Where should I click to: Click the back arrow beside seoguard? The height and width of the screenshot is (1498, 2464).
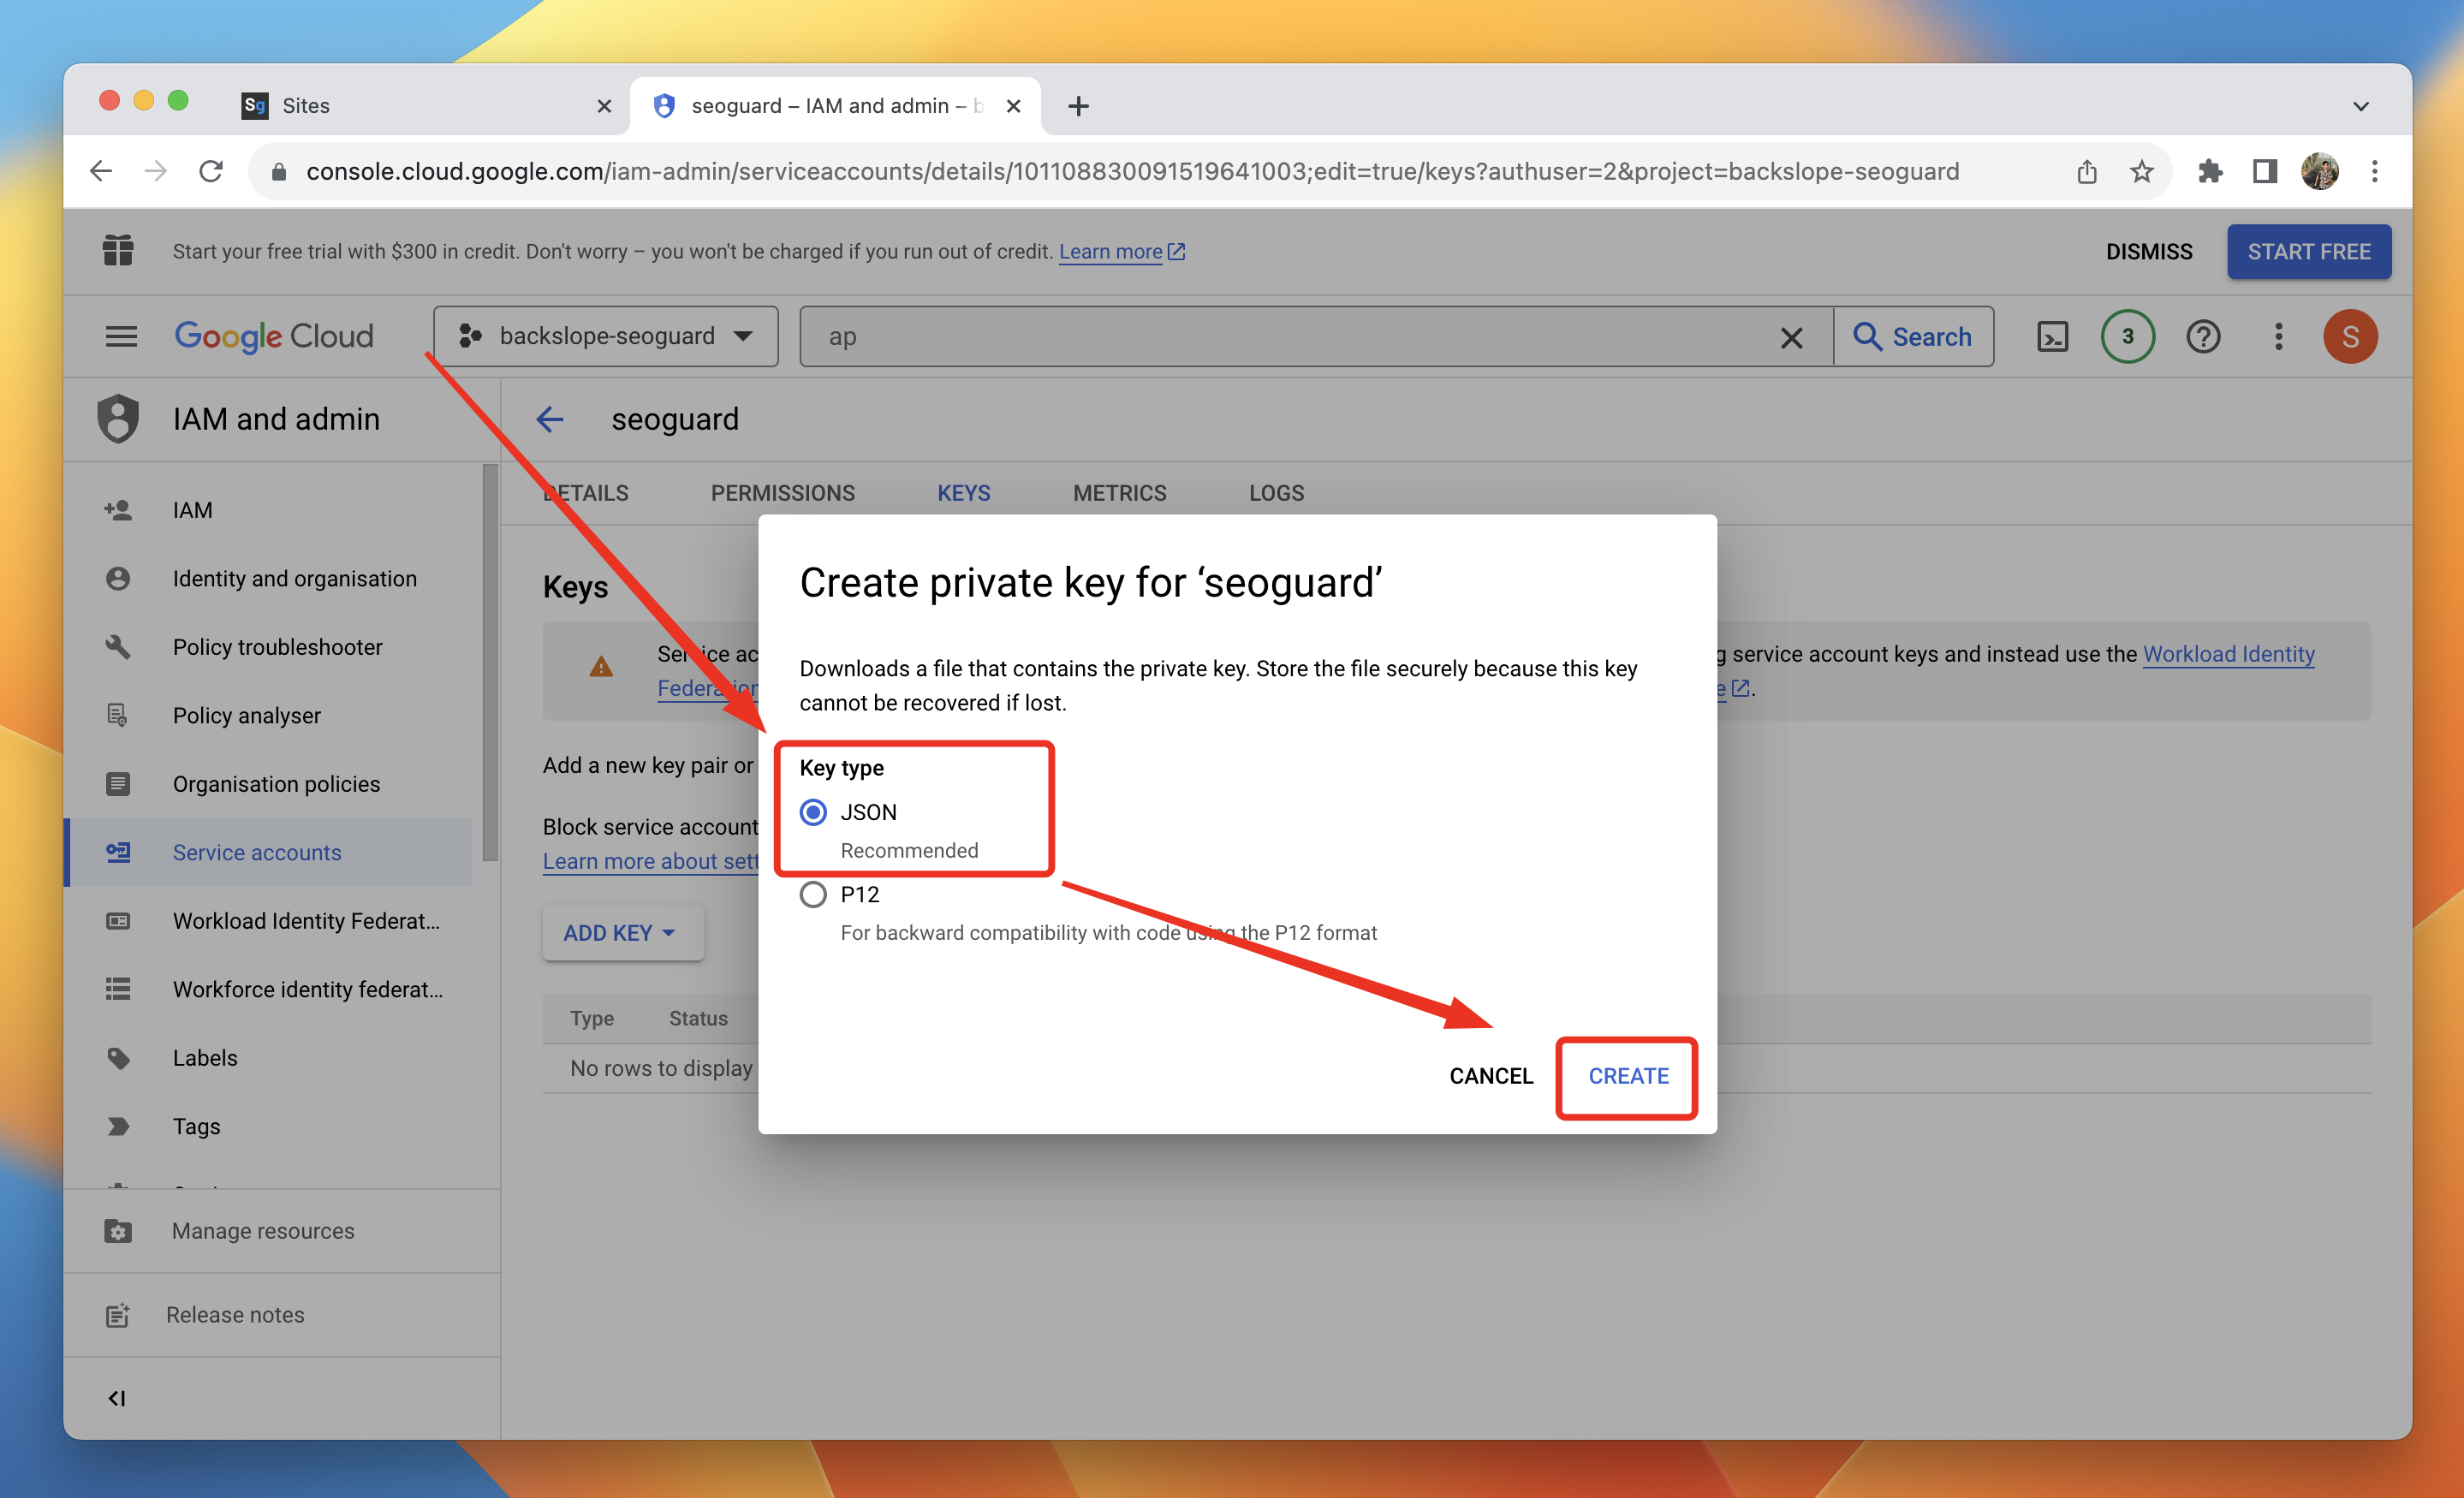(x=550, y=419)
